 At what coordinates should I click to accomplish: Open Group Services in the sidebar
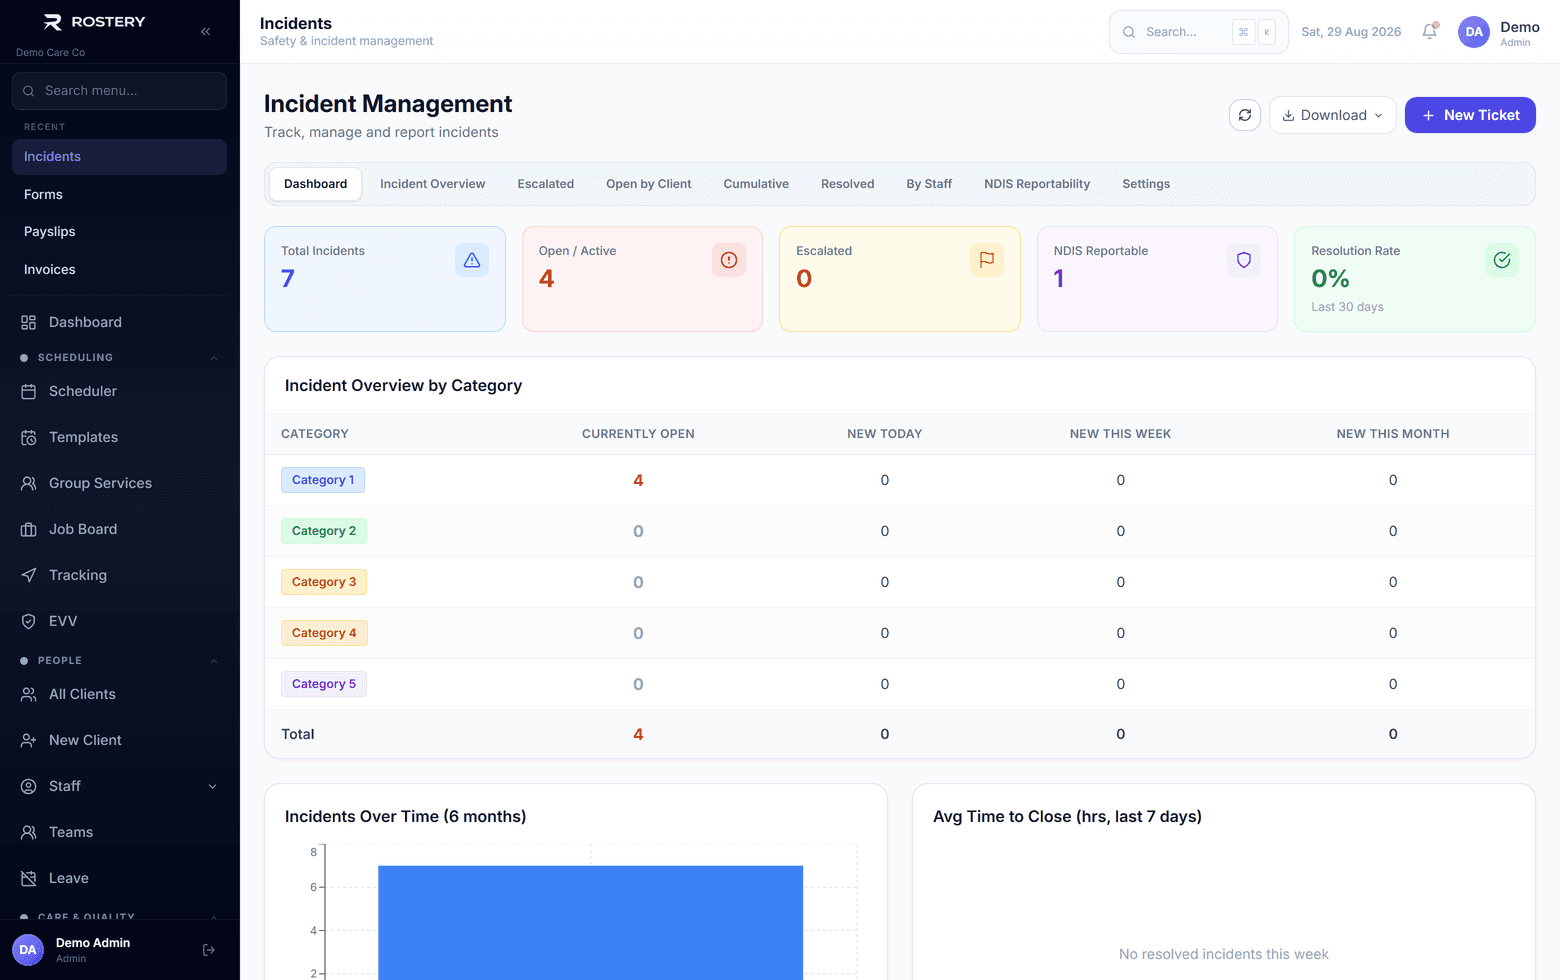119,483
